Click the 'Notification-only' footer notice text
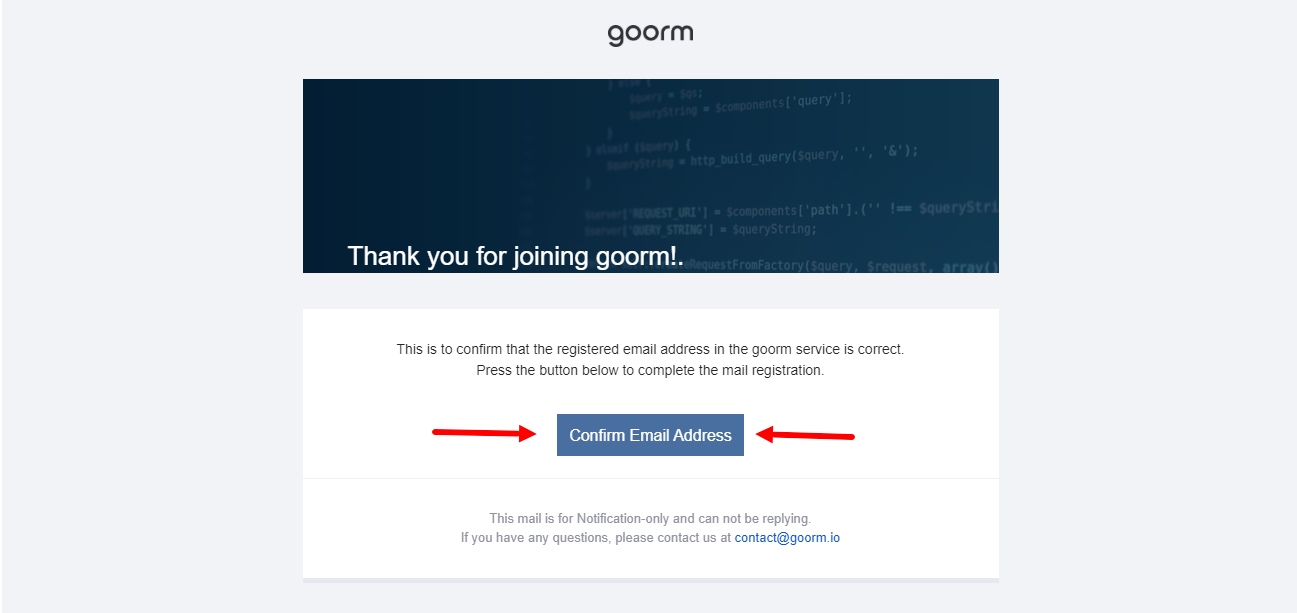This screenshot has height=613, width=1297. point(650,519)
